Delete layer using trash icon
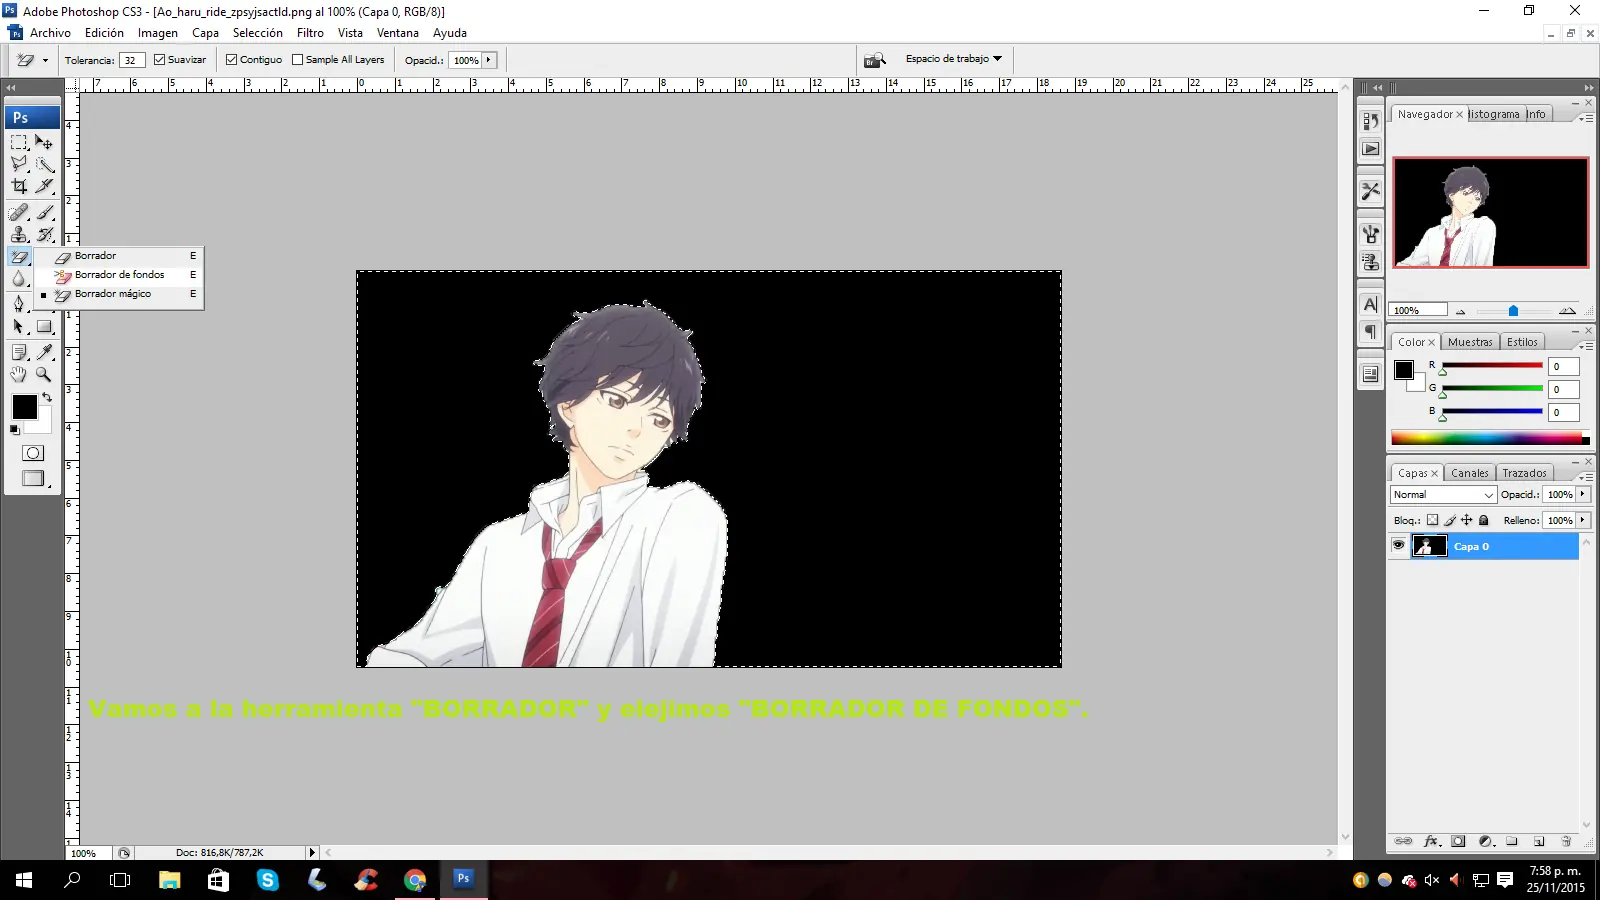This screenshot has width=1600, height=900. (x=1566, y=842)
